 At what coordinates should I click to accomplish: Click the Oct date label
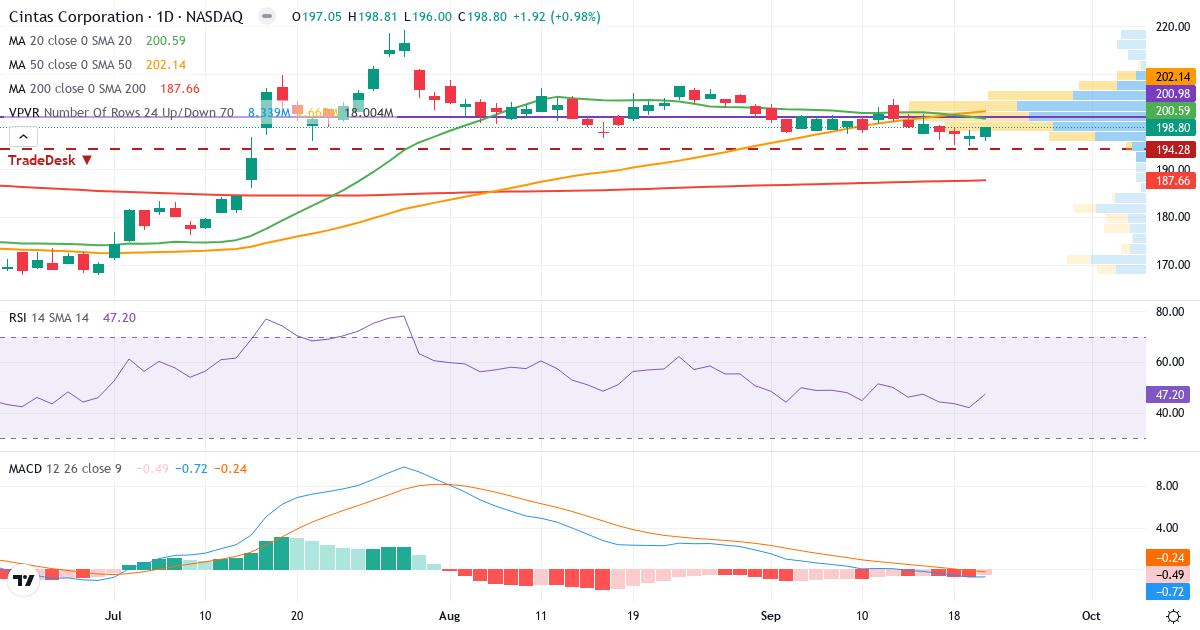1092,616
